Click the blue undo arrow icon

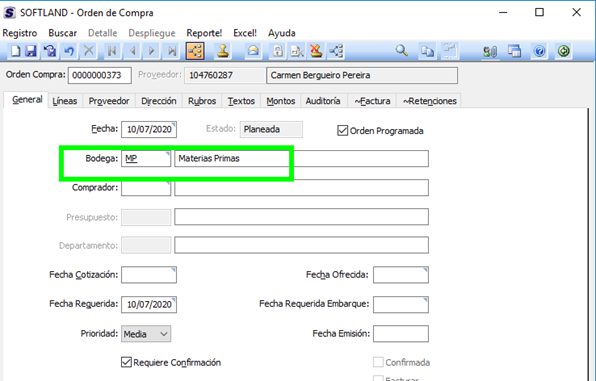pyautogui.click(x=69, y=51)
